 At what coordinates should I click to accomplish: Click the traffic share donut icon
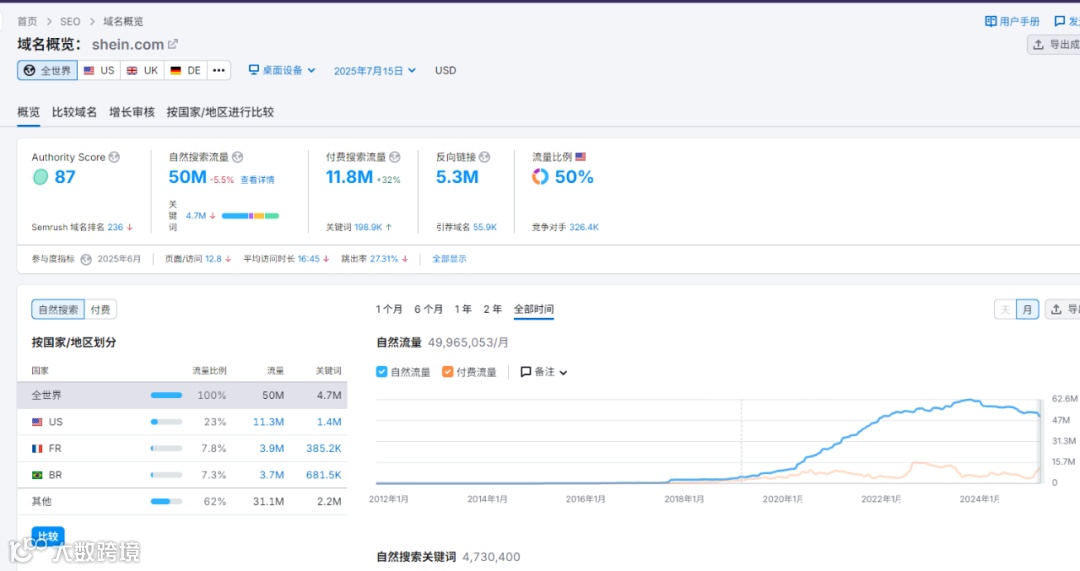pyautogui.click(x=540, y=177)
